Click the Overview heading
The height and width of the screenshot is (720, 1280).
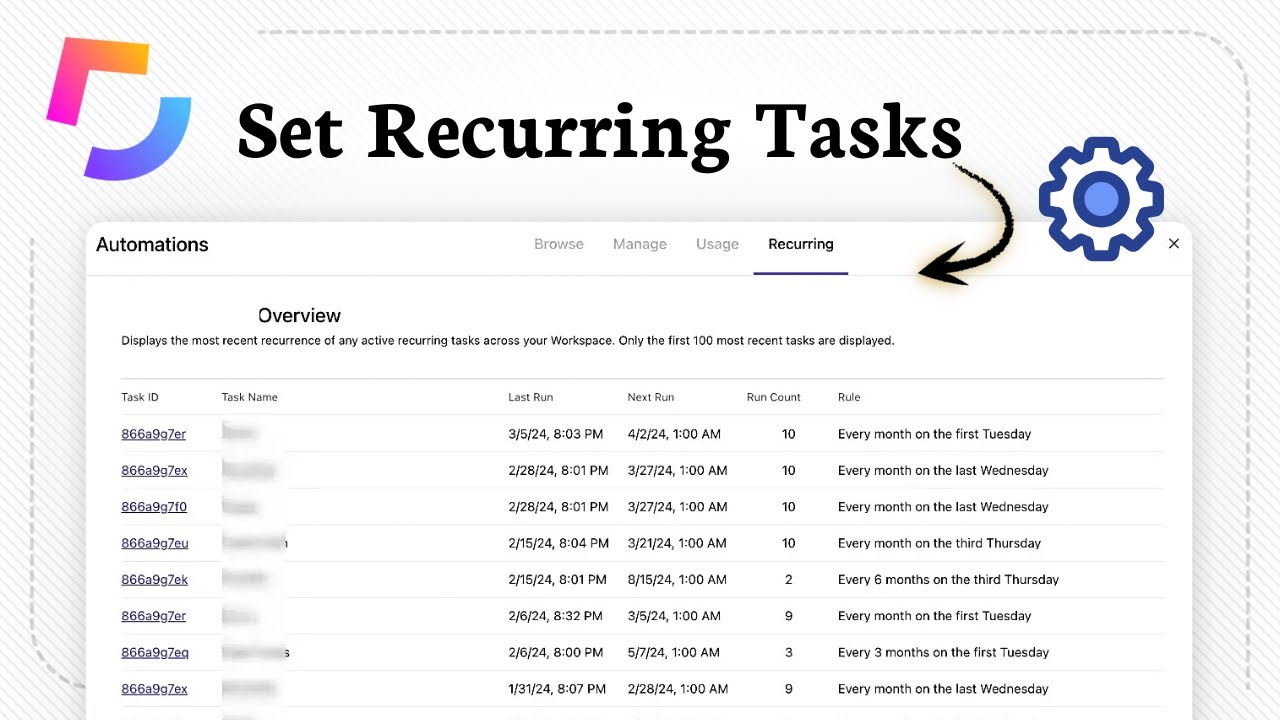299,315
